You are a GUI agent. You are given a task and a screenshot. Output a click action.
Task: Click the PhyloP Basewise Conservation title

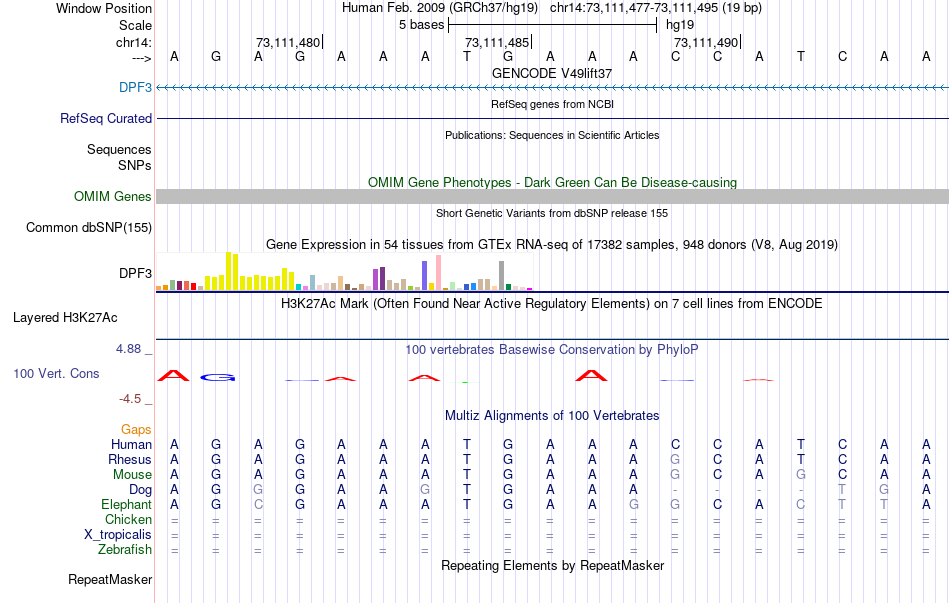tap(551, 350)
